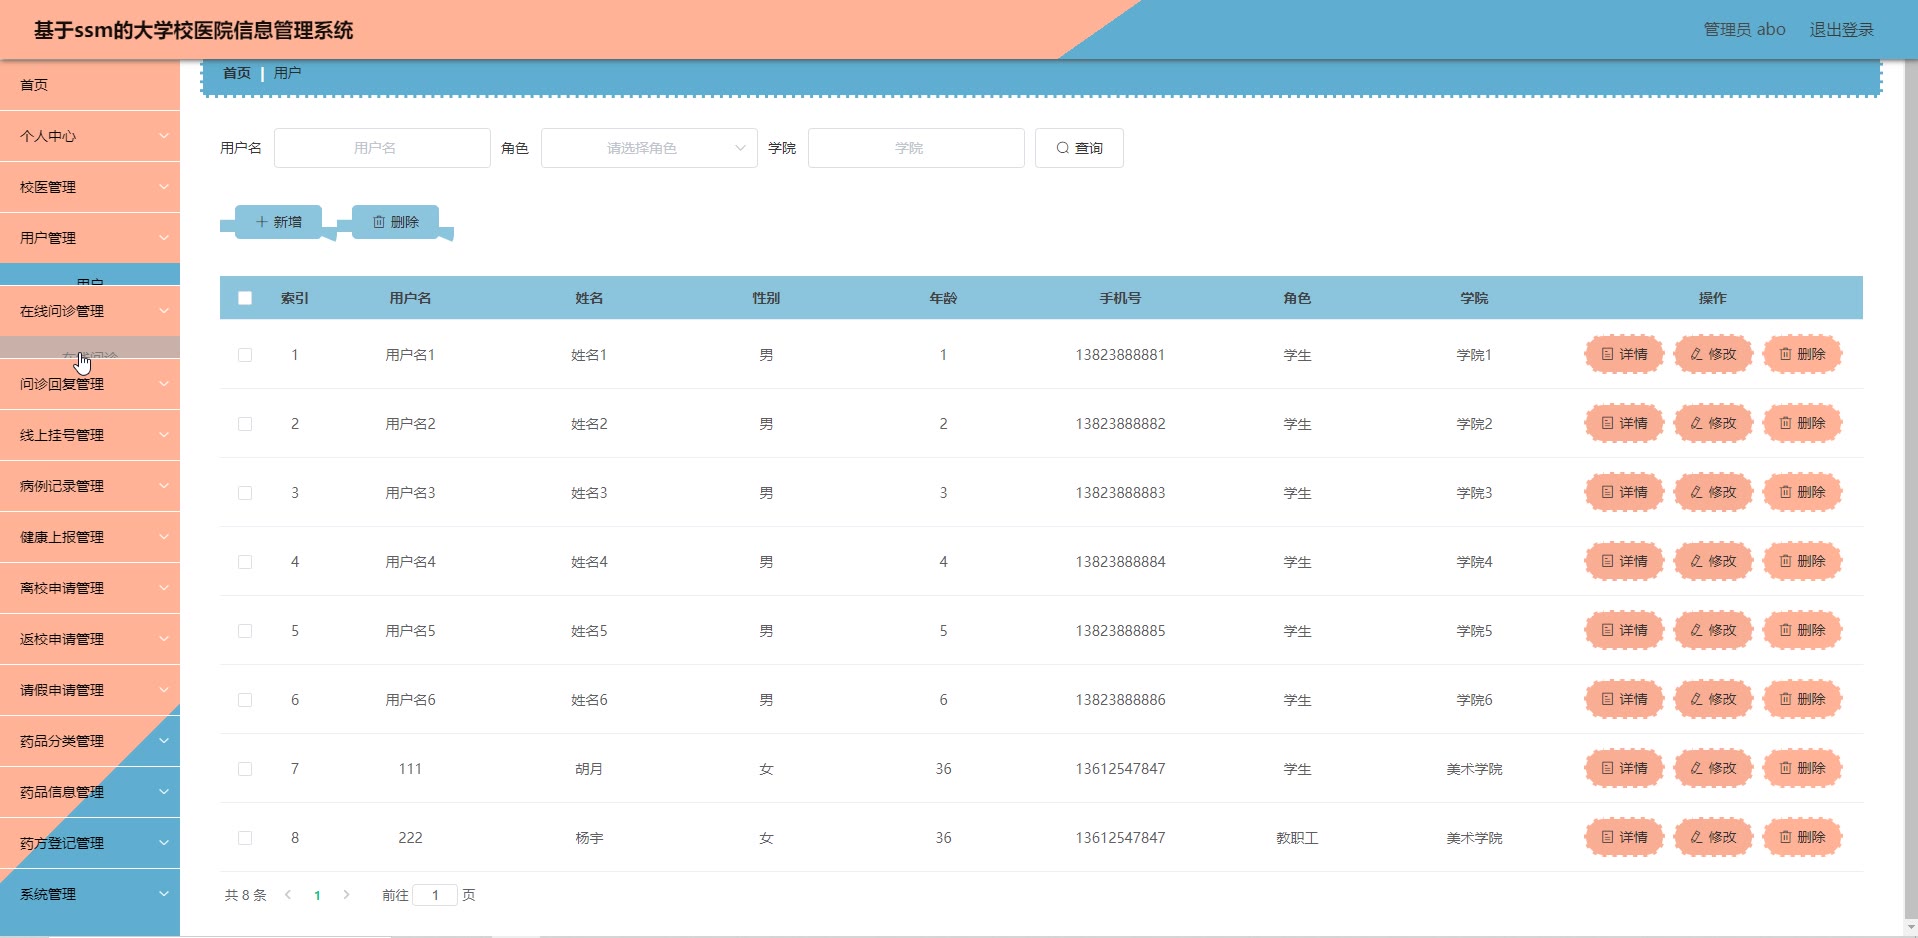This screenshot has width=1918, height=938.
Task: Expand 病例记录管理 sidebar menu
Action: tap(90, 486)
